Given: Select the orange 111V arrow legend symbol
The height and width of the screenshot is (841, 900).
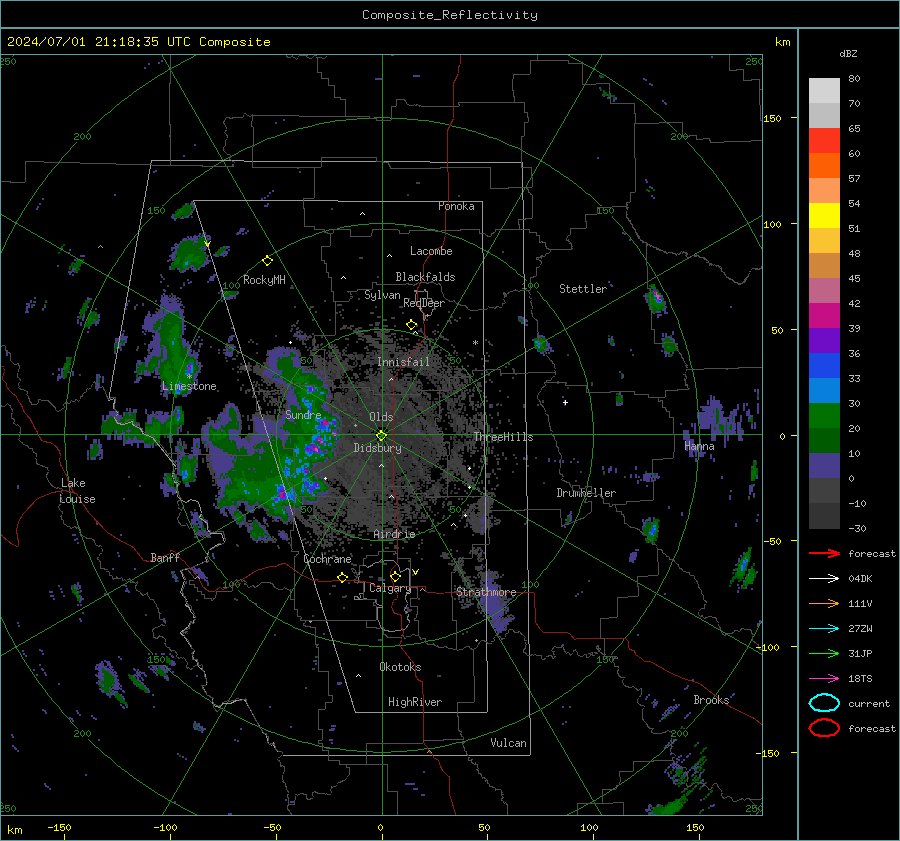Looking at the screenshot, I should coord(824,603).
